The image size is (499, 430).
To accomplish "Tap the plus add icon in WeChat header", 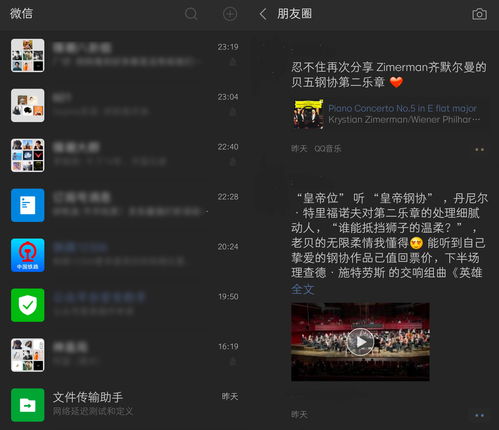I will [x=230, y=14].
